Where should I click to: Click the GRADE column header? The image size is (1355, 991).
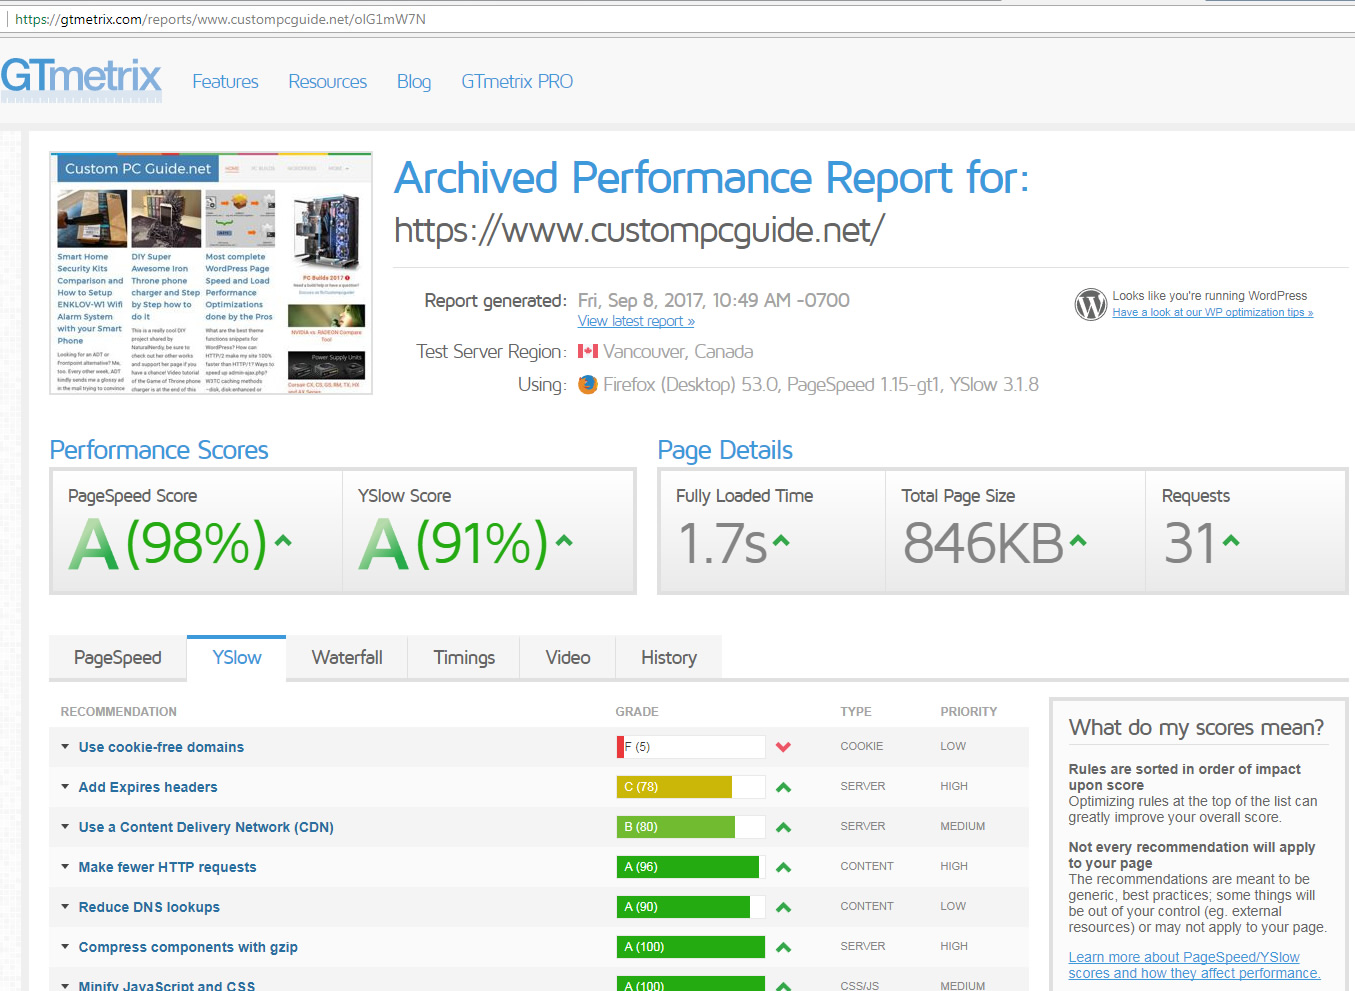(637, 712)
